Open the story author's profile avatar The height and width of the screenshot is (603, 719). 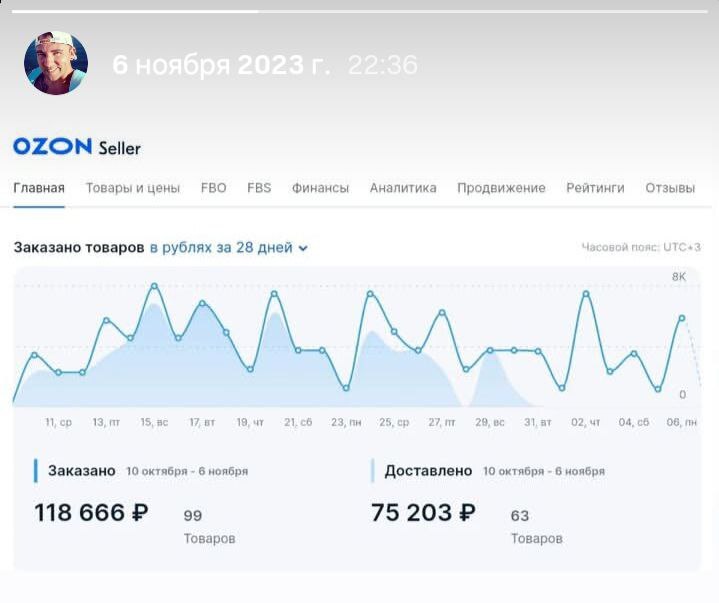click(x=56, y=63)
